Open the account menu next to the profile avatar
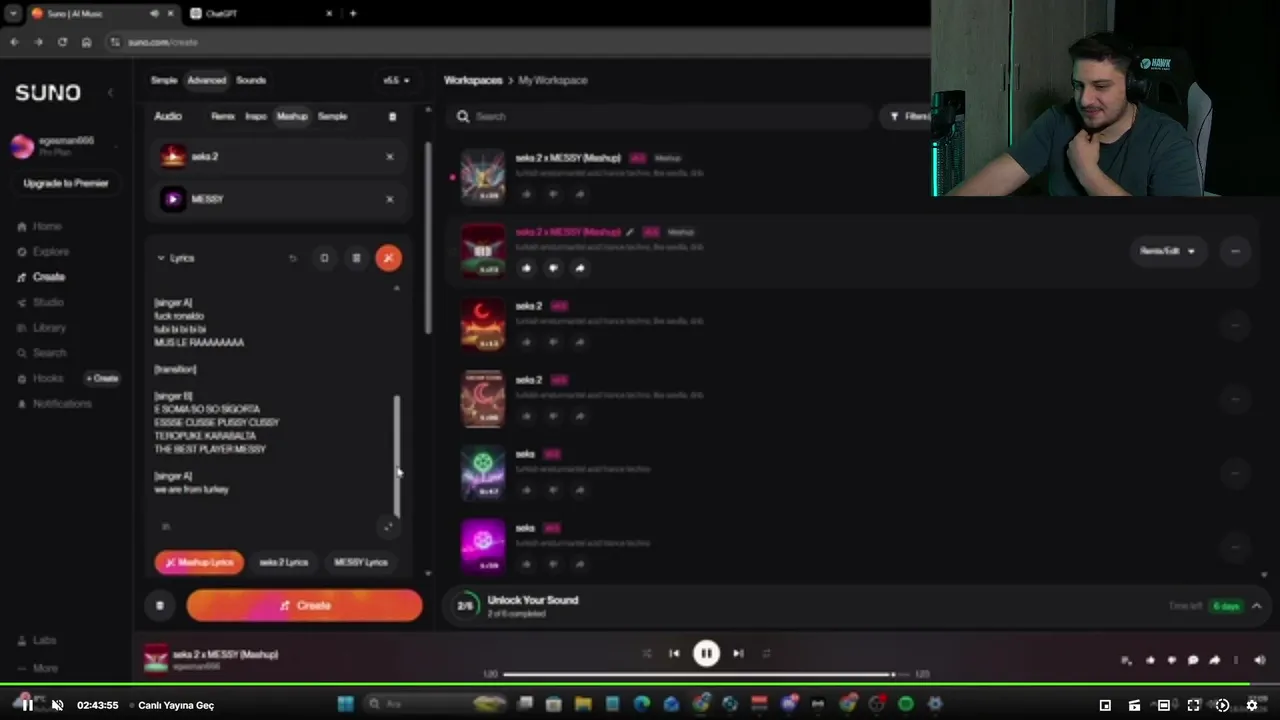Image resolution: width=1280 pixels, height=720 pixels. tap(117, 146)
